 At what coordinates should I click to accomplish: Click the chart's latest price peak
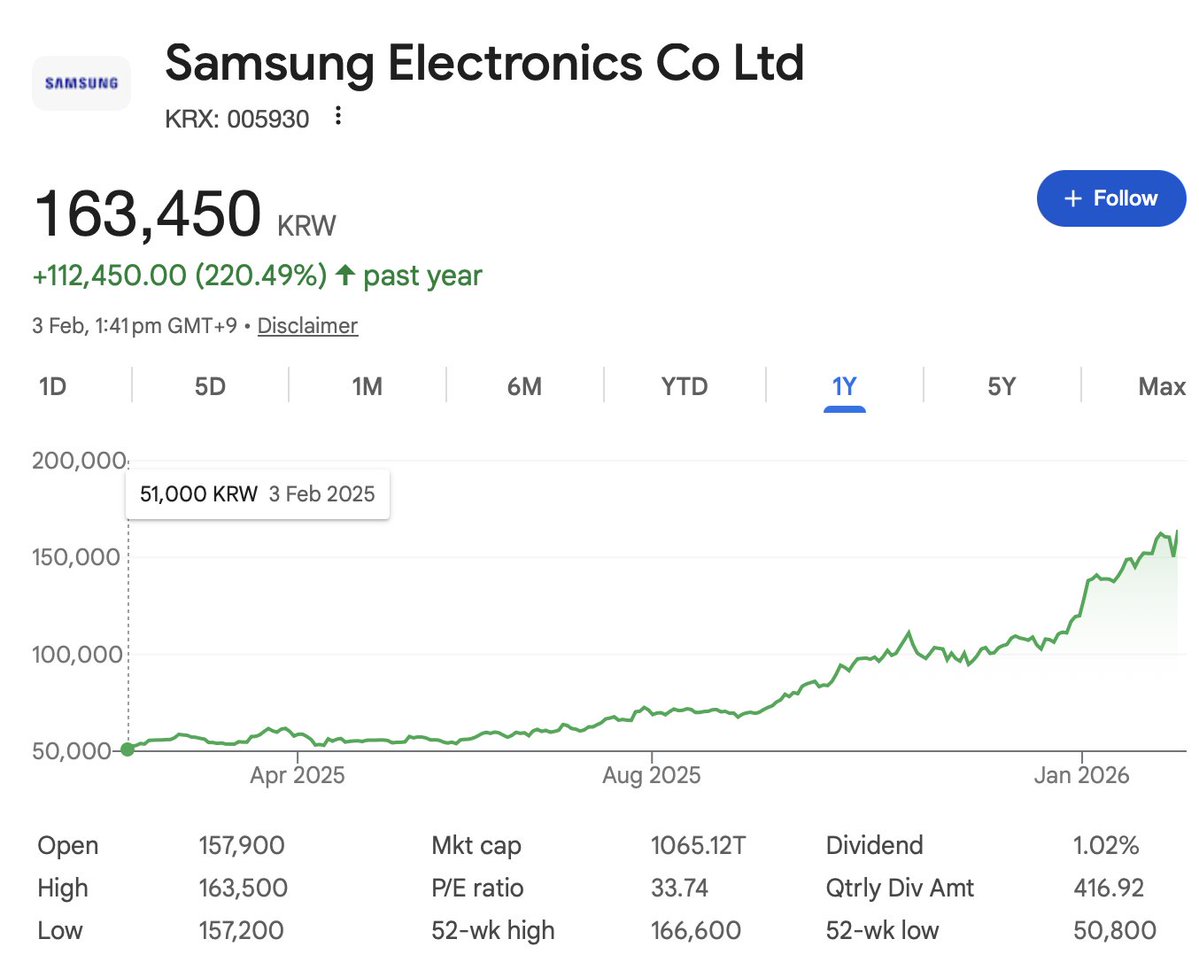(1177, 531)
